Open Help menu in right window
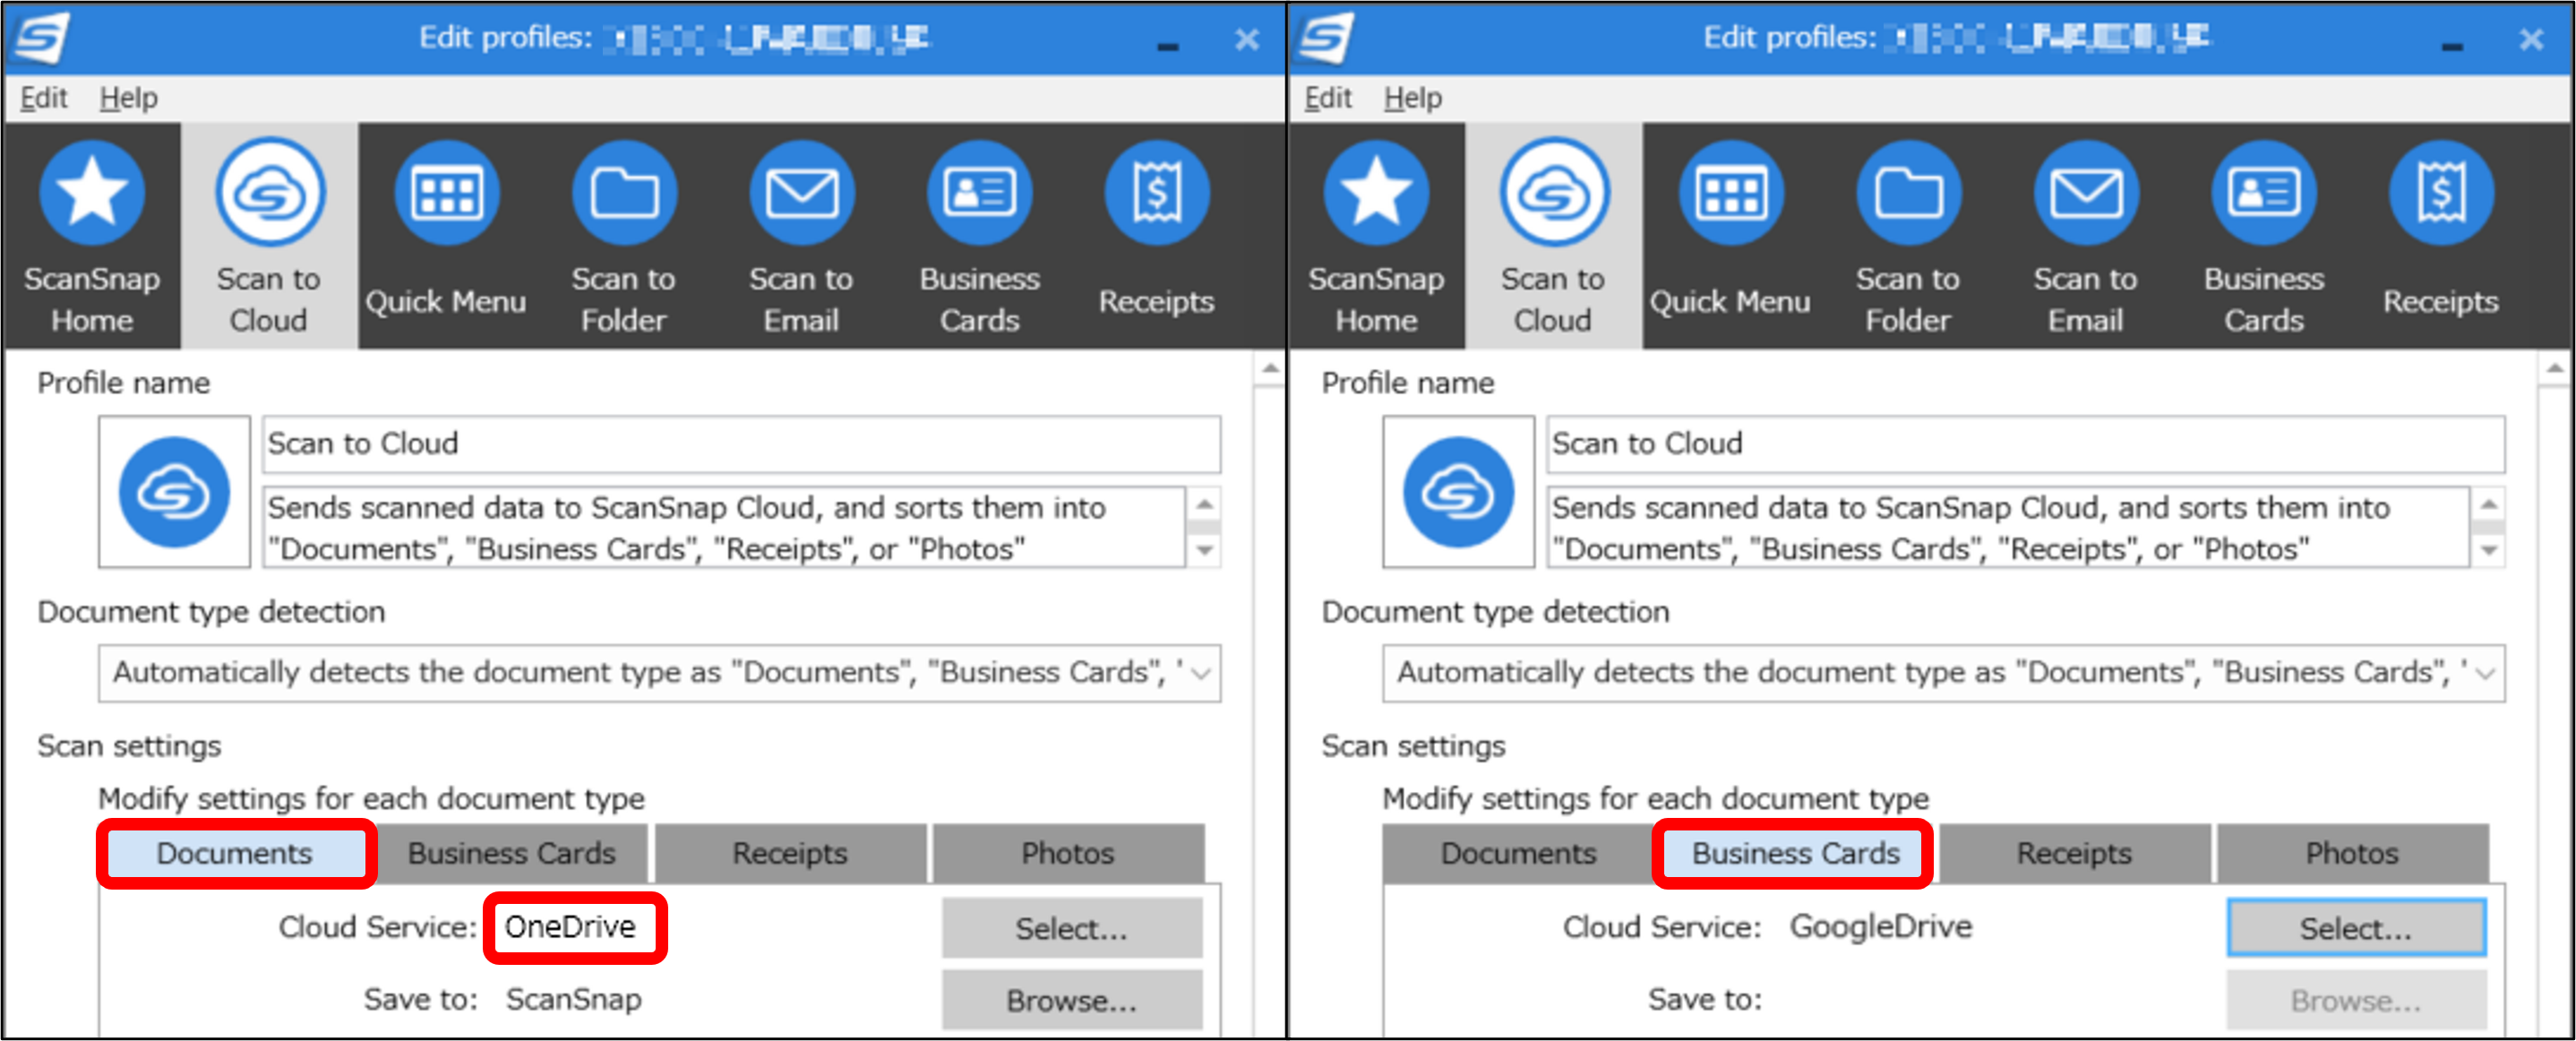The image size is (2576, 1041). pos(1413,98)
